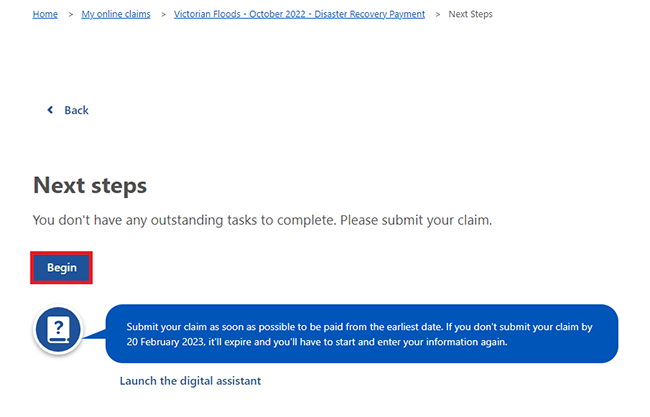Viewport: 650px width, 417px height.
Task: Open Victorian Floods Disaster Recovery Payment breadcrumb
Action: pos(299,14)
